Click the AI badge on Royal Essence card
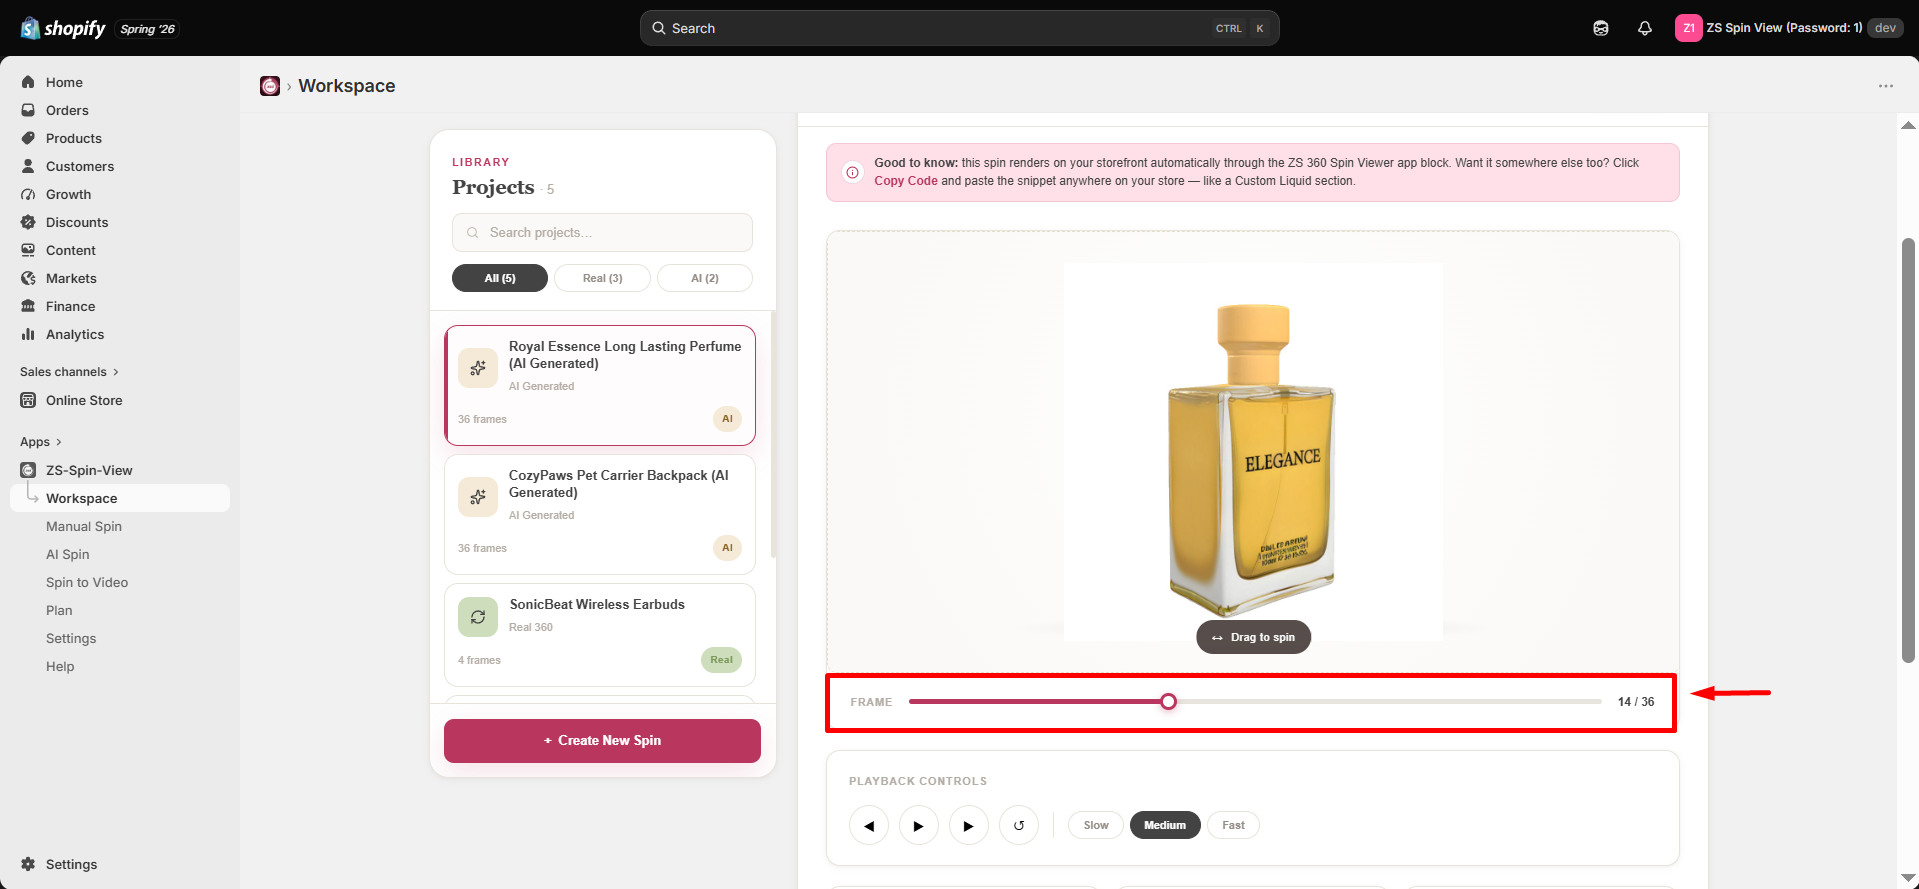 tap(727, 419)
